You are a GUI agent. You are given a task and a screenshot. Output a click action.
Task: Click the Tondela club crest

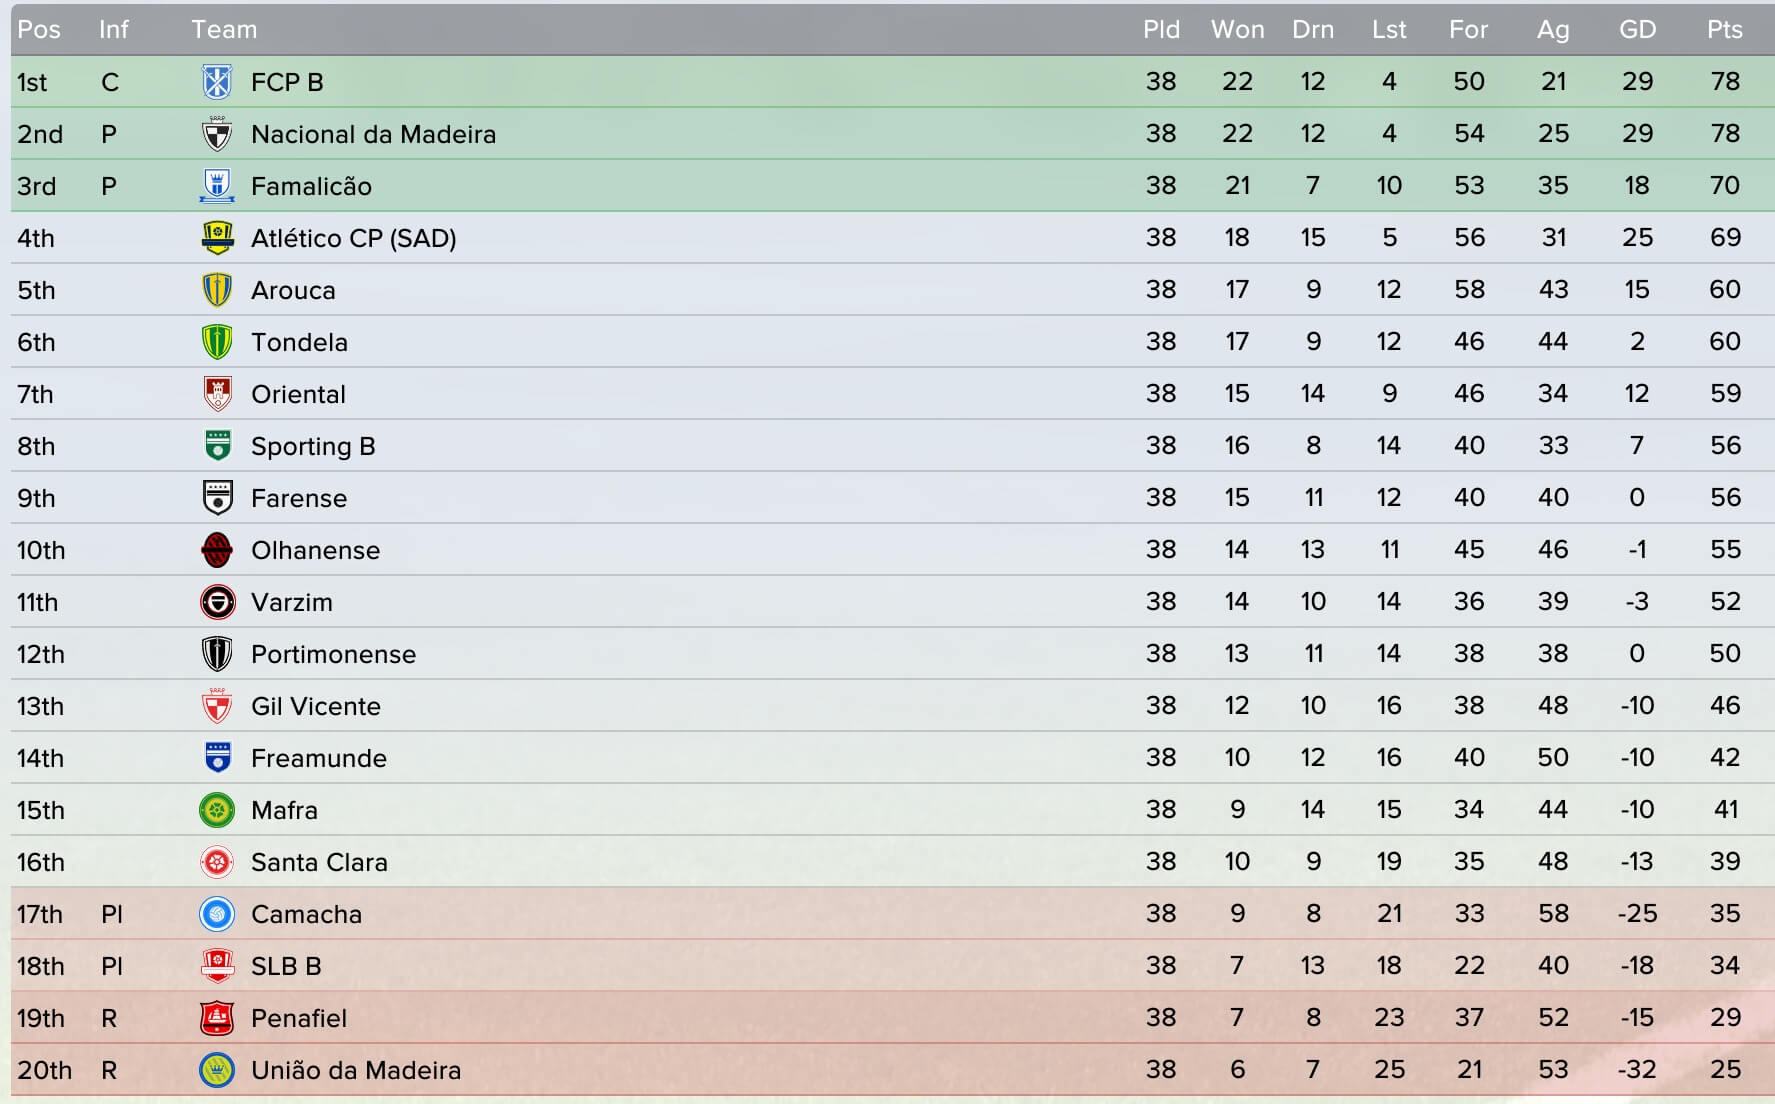[x=217, y=342]
